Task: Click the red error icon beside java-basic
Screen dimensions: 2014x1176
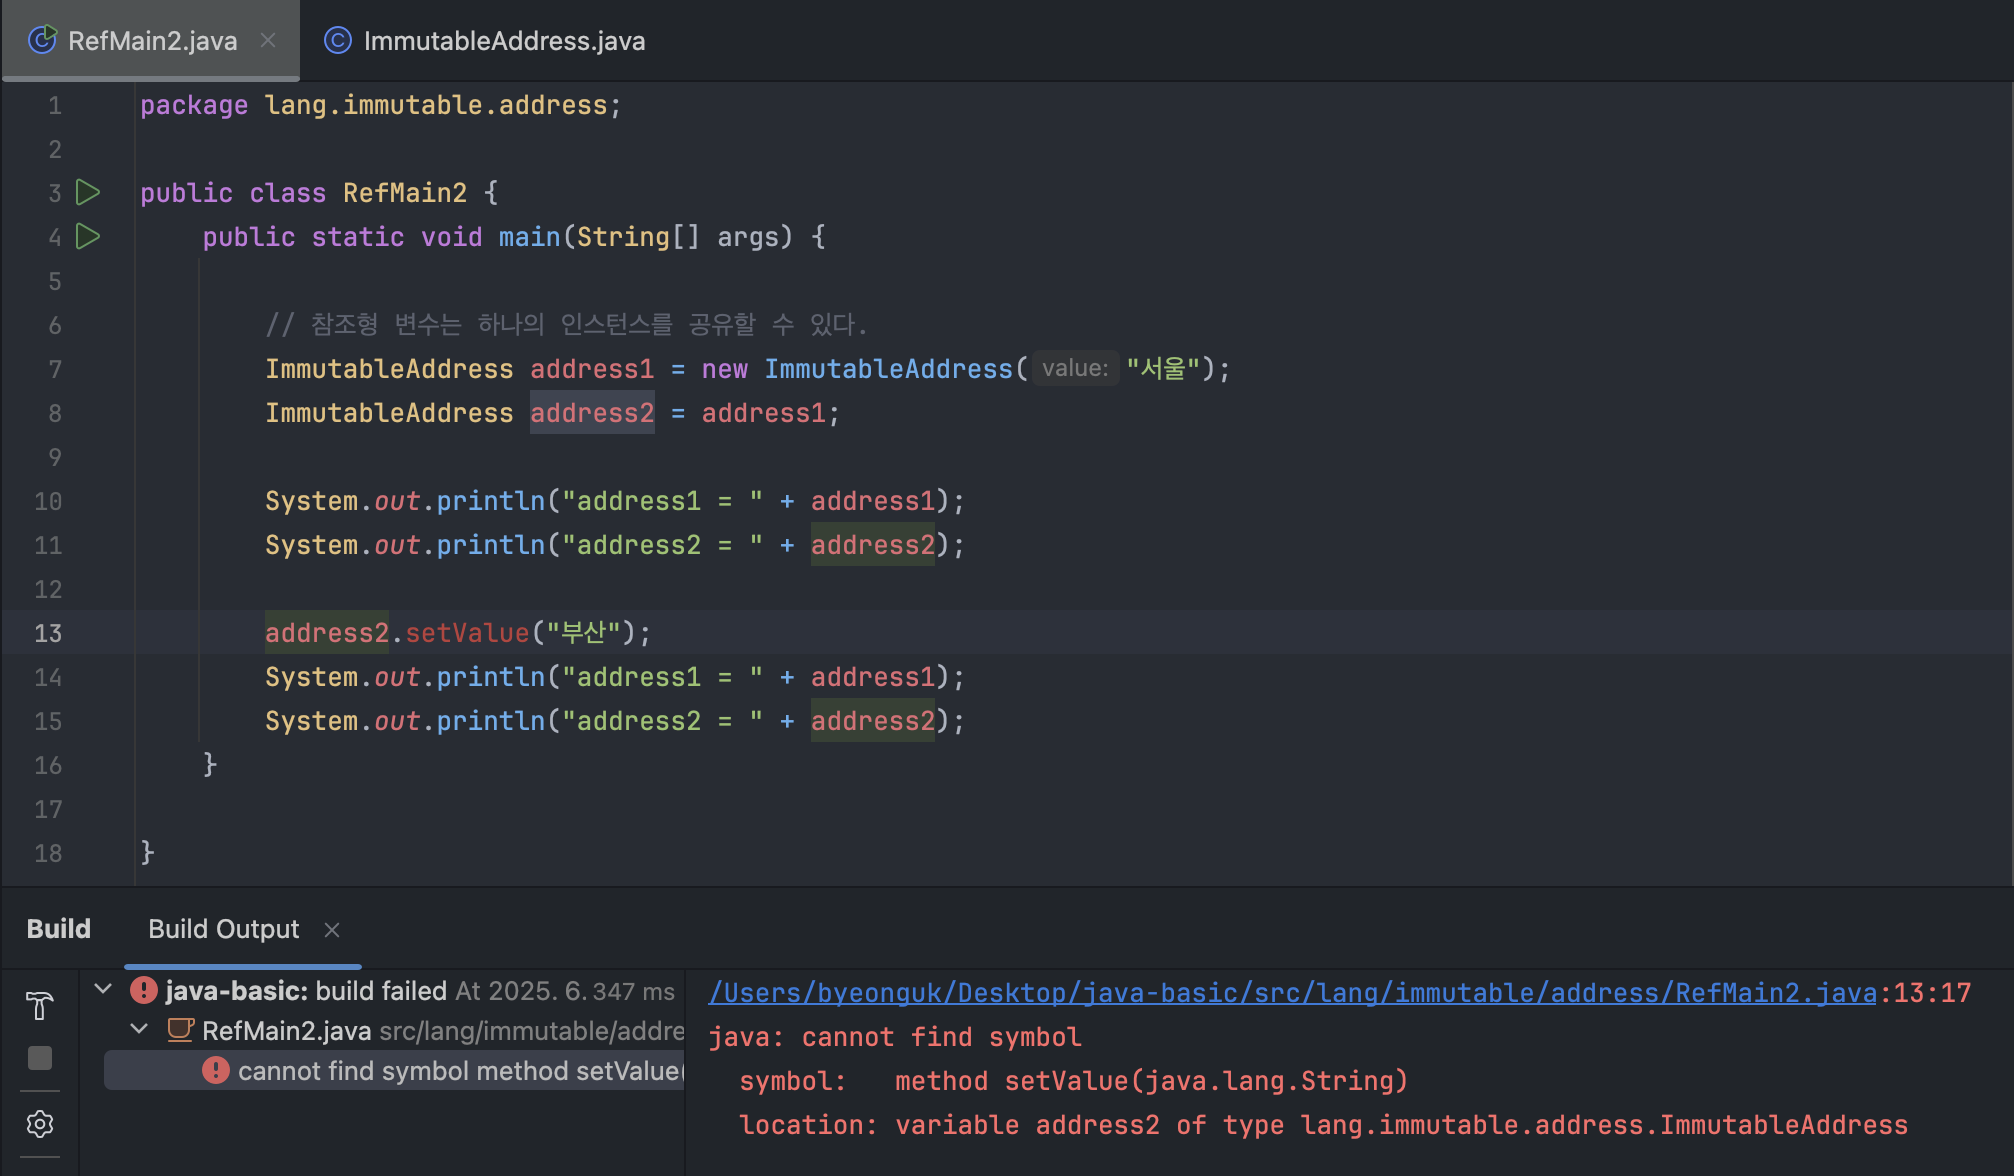Action: 144,990
